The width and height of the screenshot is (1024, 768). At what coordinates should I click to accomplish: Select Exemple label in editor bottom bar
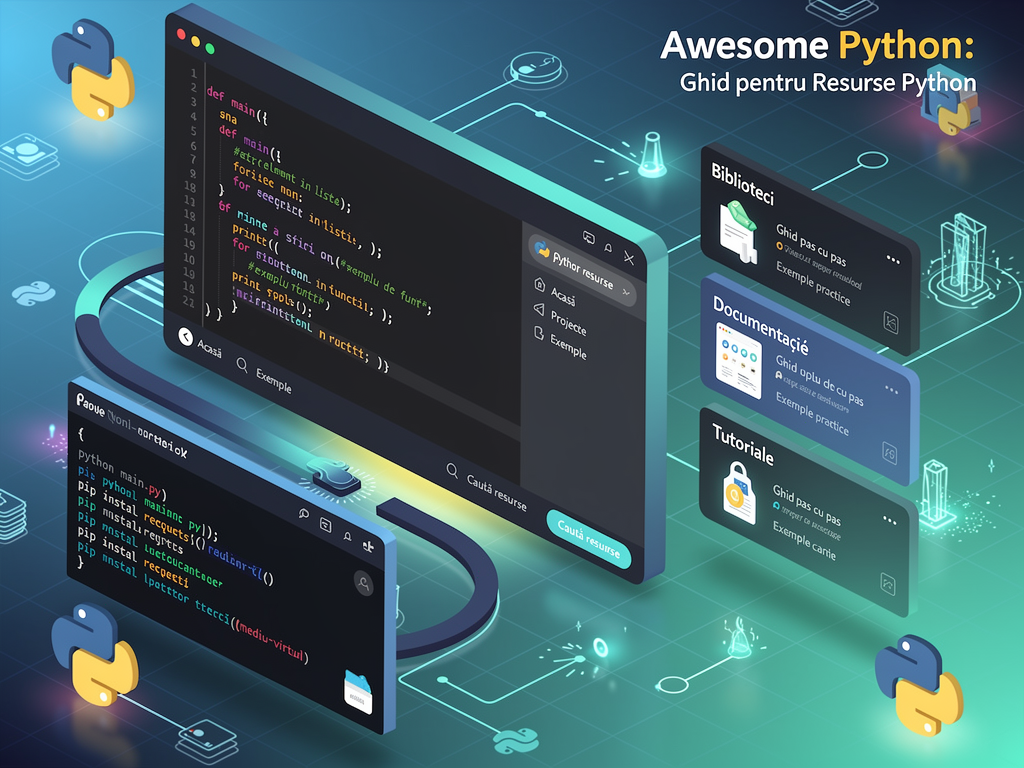tap(274, 381)
